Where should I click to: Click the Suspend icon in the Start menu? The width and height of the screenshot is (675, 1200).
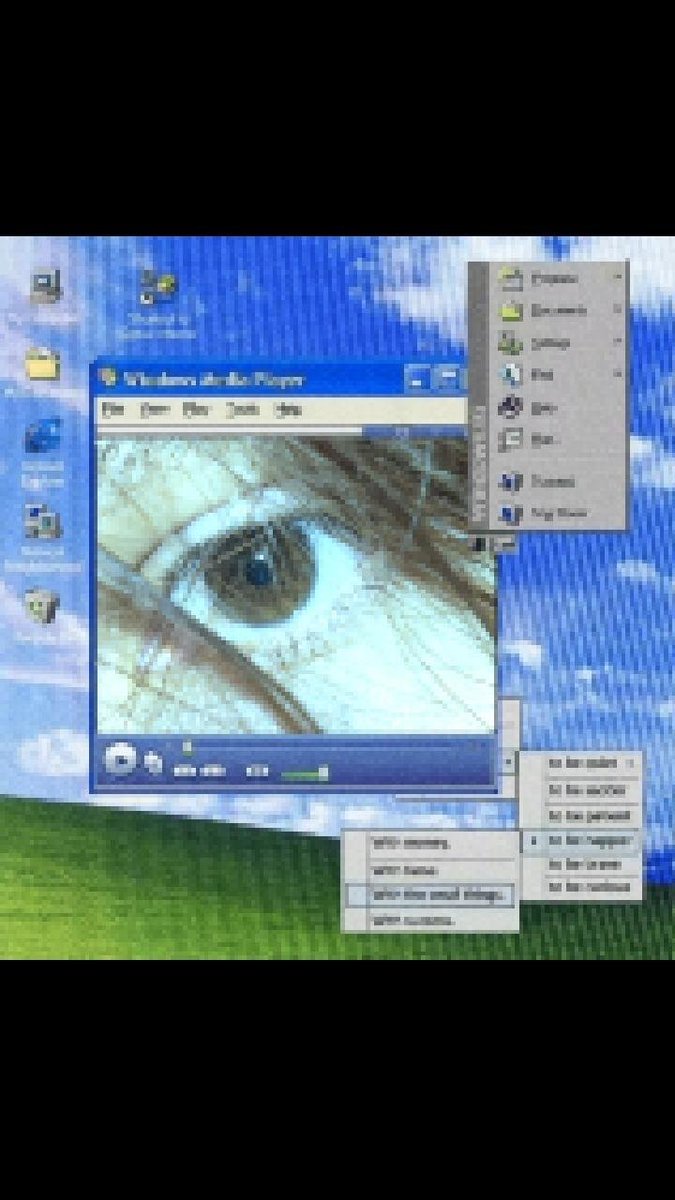coord(511,481)
